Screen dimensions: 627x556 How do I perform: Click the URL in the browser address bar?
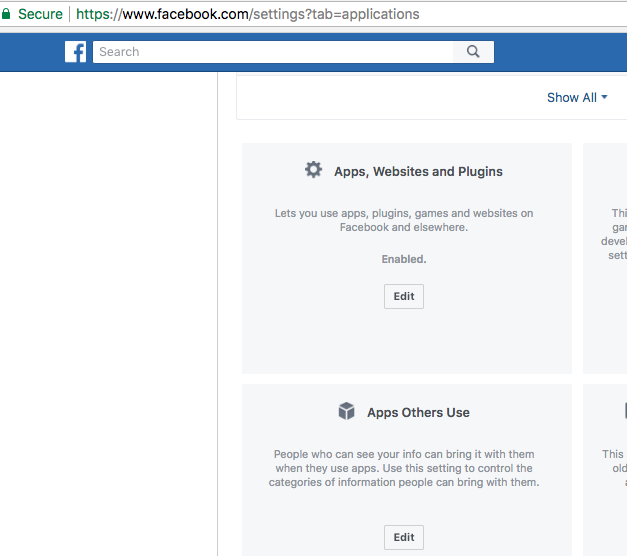248,14
